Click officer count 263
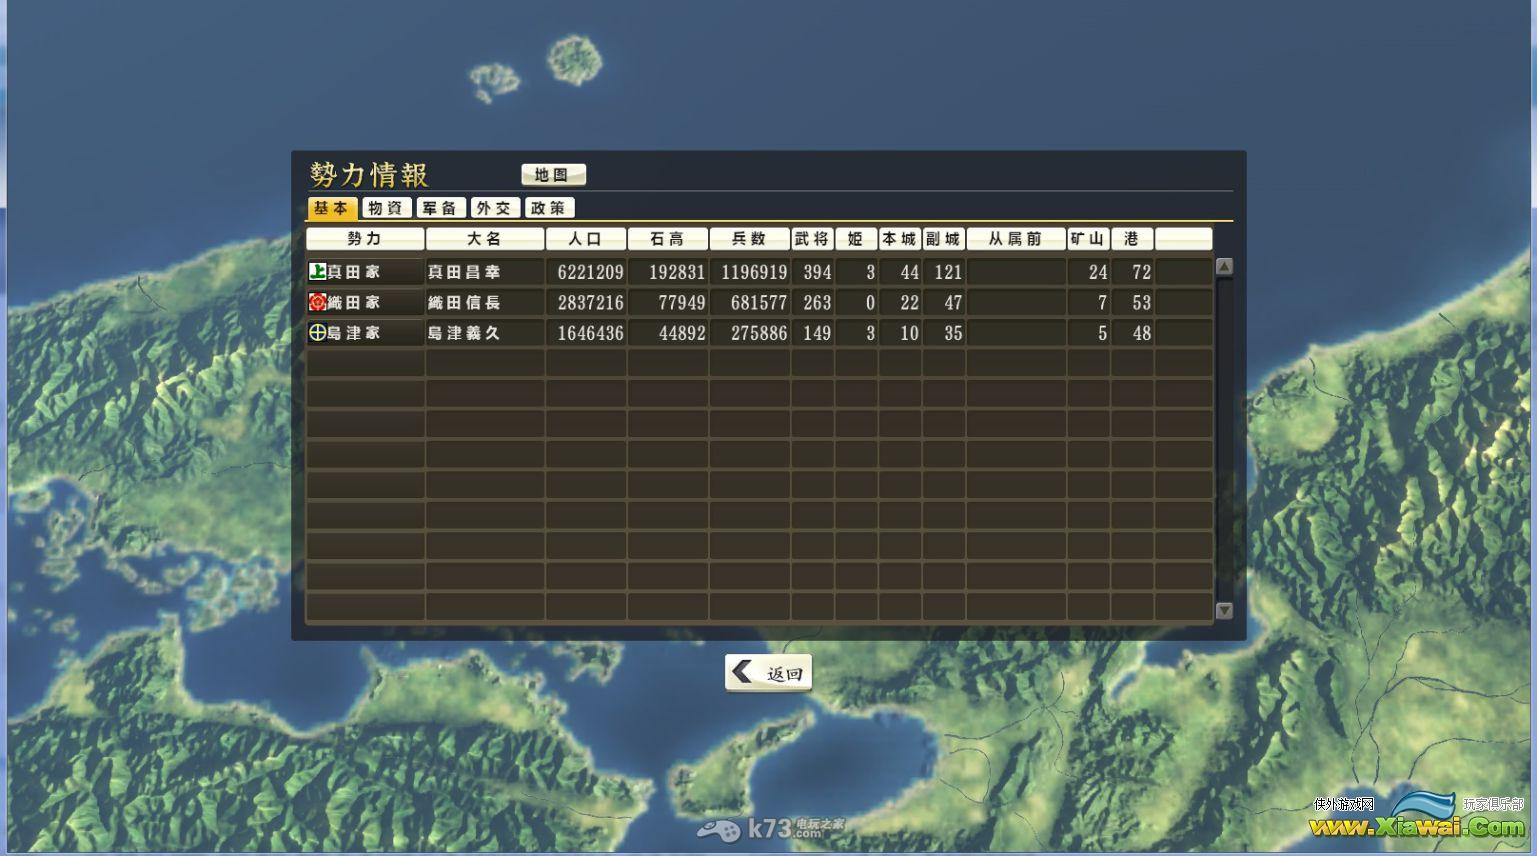The width and height of the screenshot is (1537, 856). [817, 303]
